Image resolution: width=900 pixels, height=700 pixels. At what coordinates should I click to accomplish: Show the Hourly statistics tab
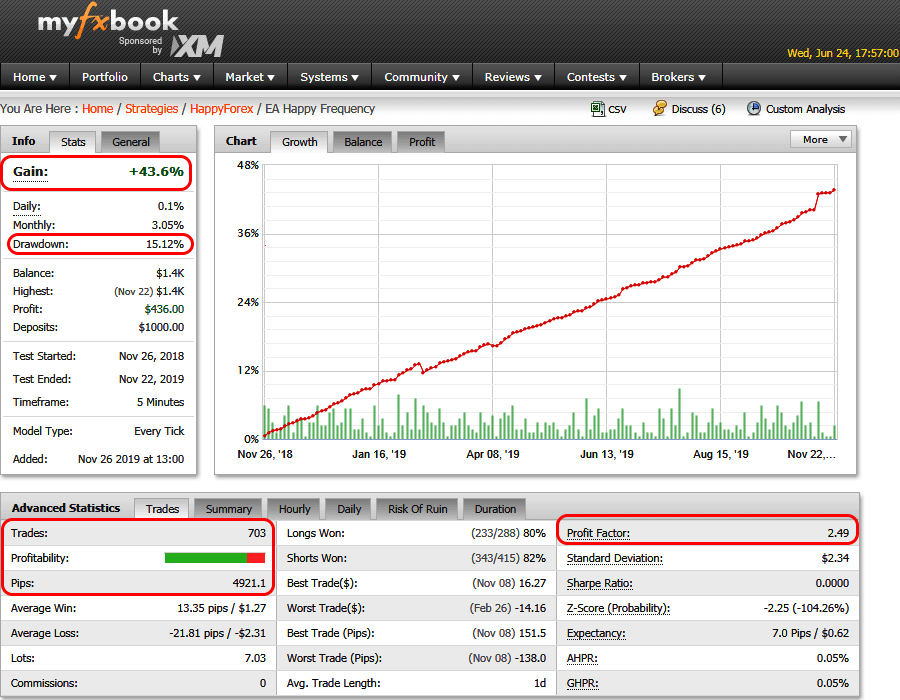pos(295,509)
